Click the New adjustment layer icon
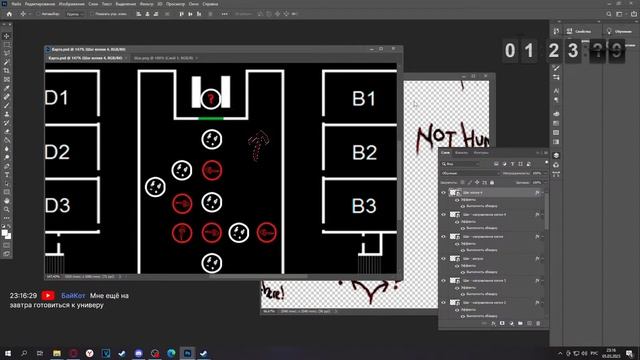The height and width of the screenshot is (360, 640). coord(511,323)
